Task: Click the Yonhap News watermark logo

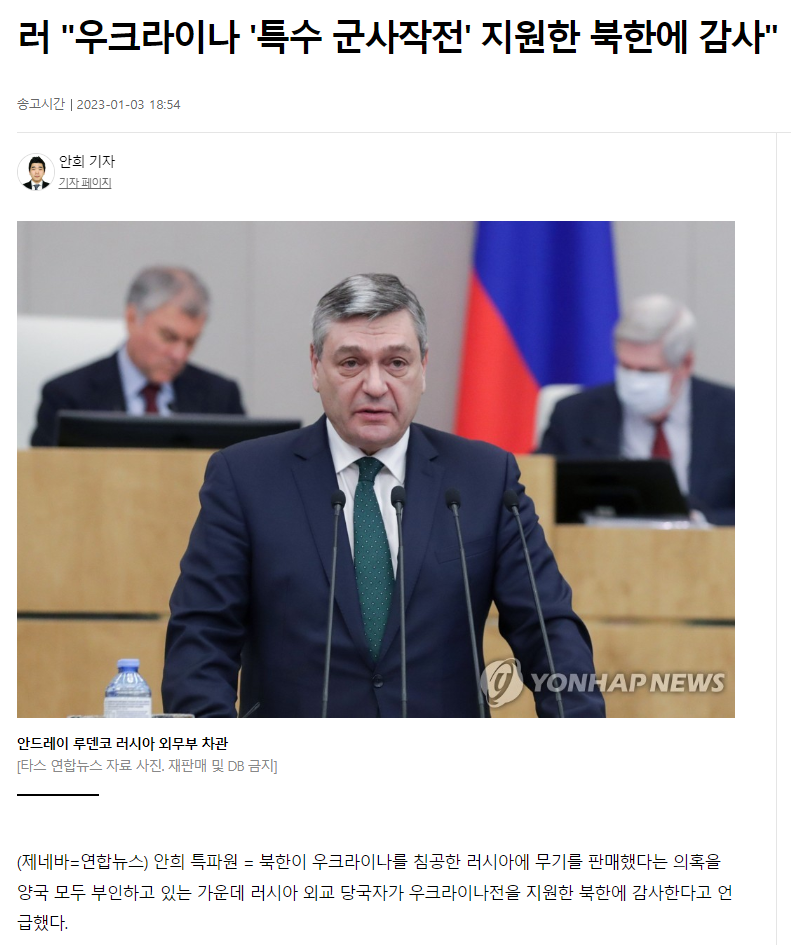Action: point(603,682)
